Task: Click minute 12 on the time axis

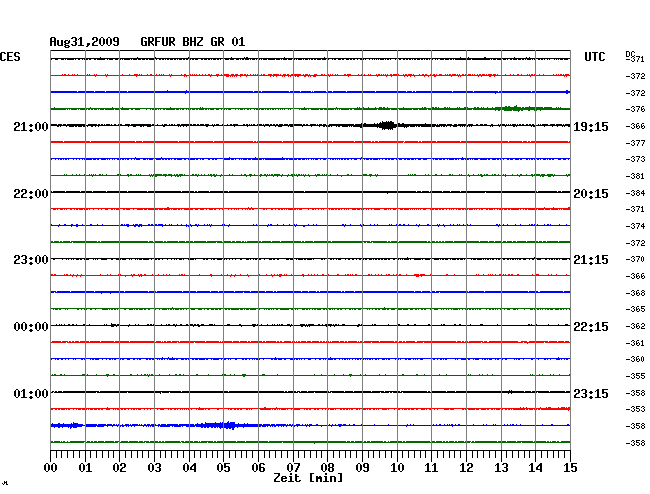Action: click(x=466, y=468)
